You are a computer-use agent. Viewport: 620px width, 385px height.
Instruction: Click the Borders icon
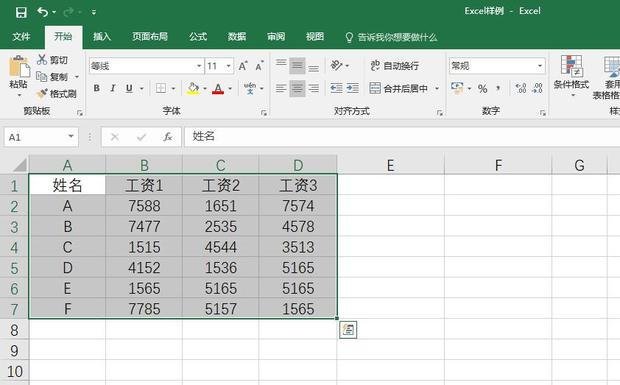coord(161,88)
